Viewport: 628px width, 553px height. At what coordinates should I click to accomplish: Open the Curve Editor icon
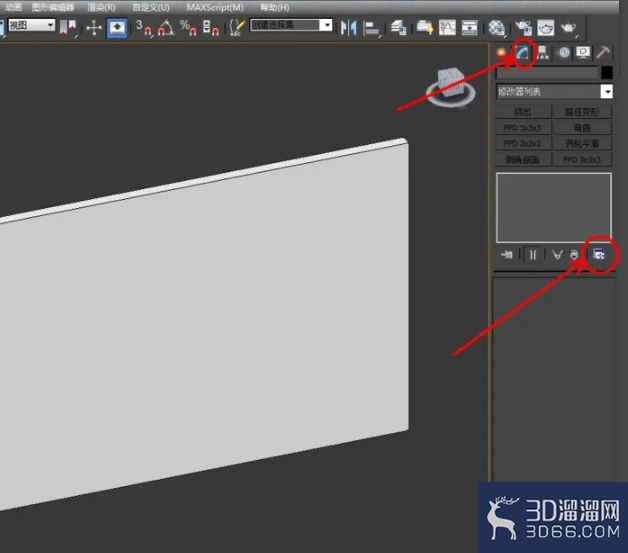(x=447, y=28)
